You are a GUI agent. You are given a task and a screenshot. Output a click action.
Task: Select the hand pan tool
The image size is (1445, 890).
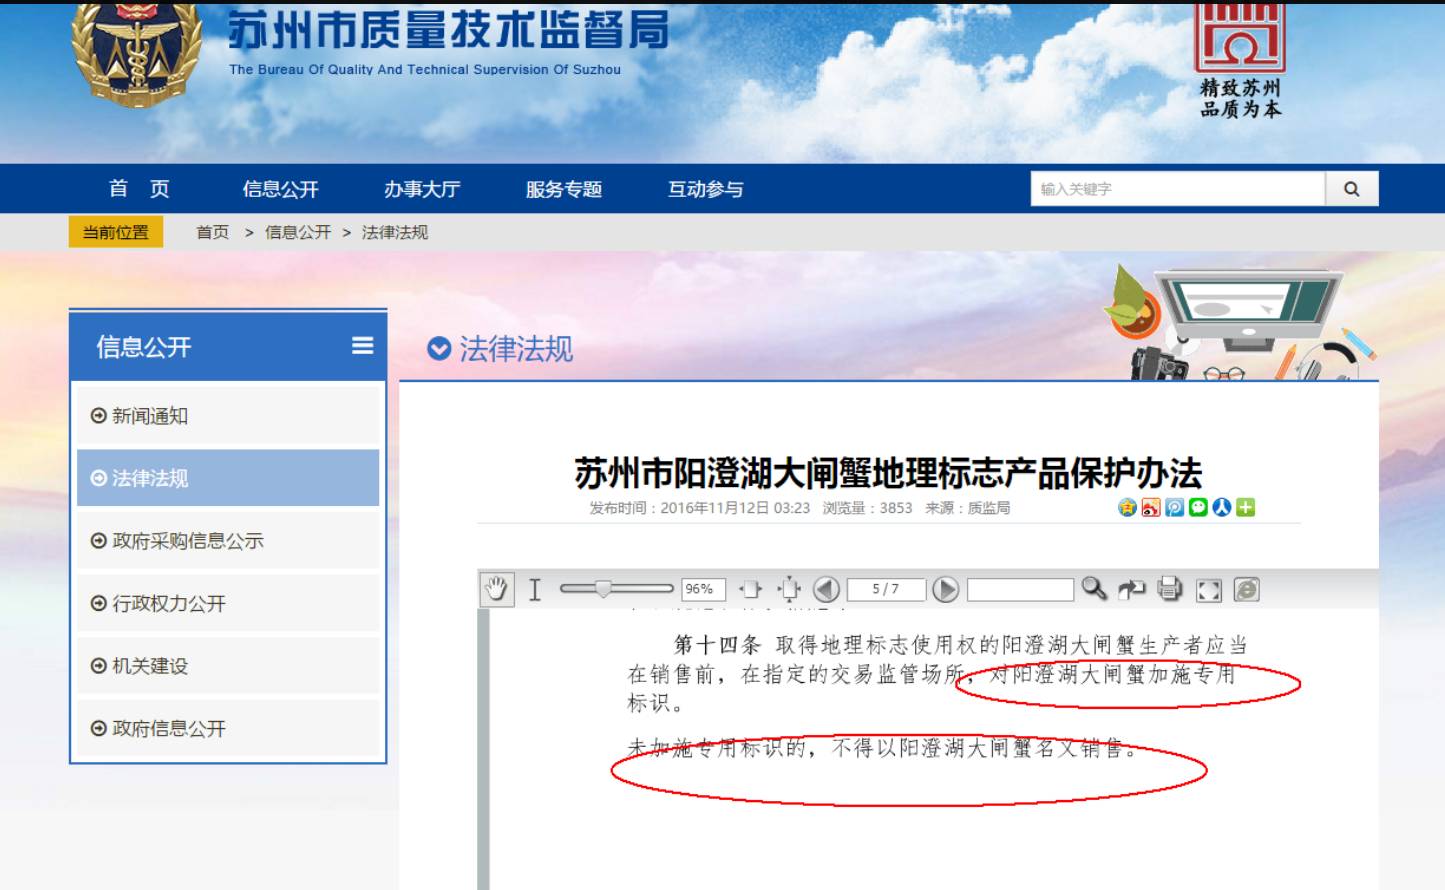(x=496, y=589)
